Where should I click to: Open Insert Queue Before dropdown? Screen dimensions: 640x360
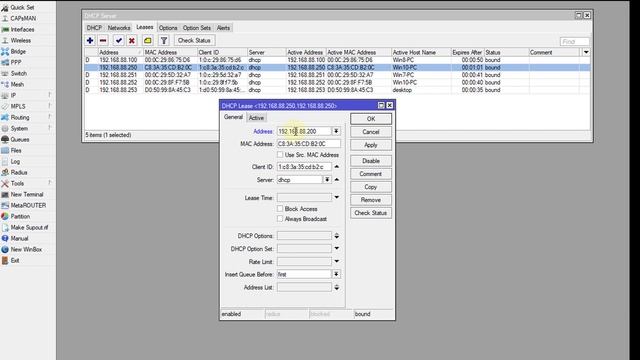336,274
